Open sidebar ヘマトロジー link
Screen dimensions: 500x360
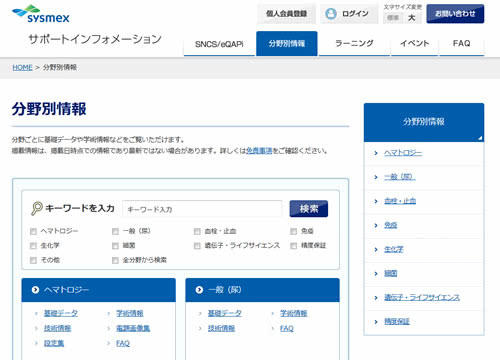pyautogui.click(x=403, y=153)
